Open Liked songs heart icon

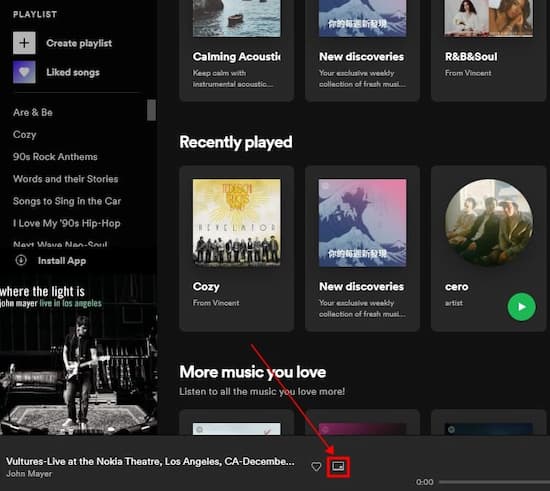24,72
